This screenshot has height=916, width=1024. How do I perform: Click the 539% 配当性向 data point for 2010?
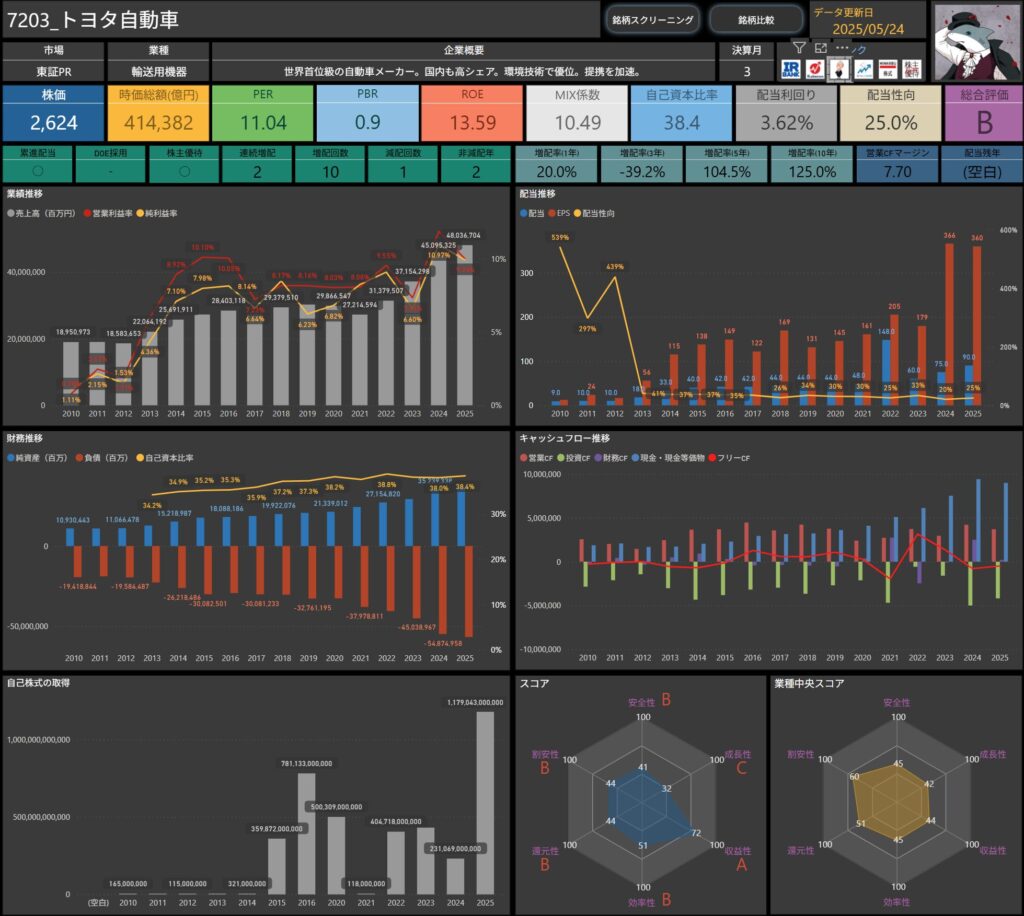[x=560, y=246]
